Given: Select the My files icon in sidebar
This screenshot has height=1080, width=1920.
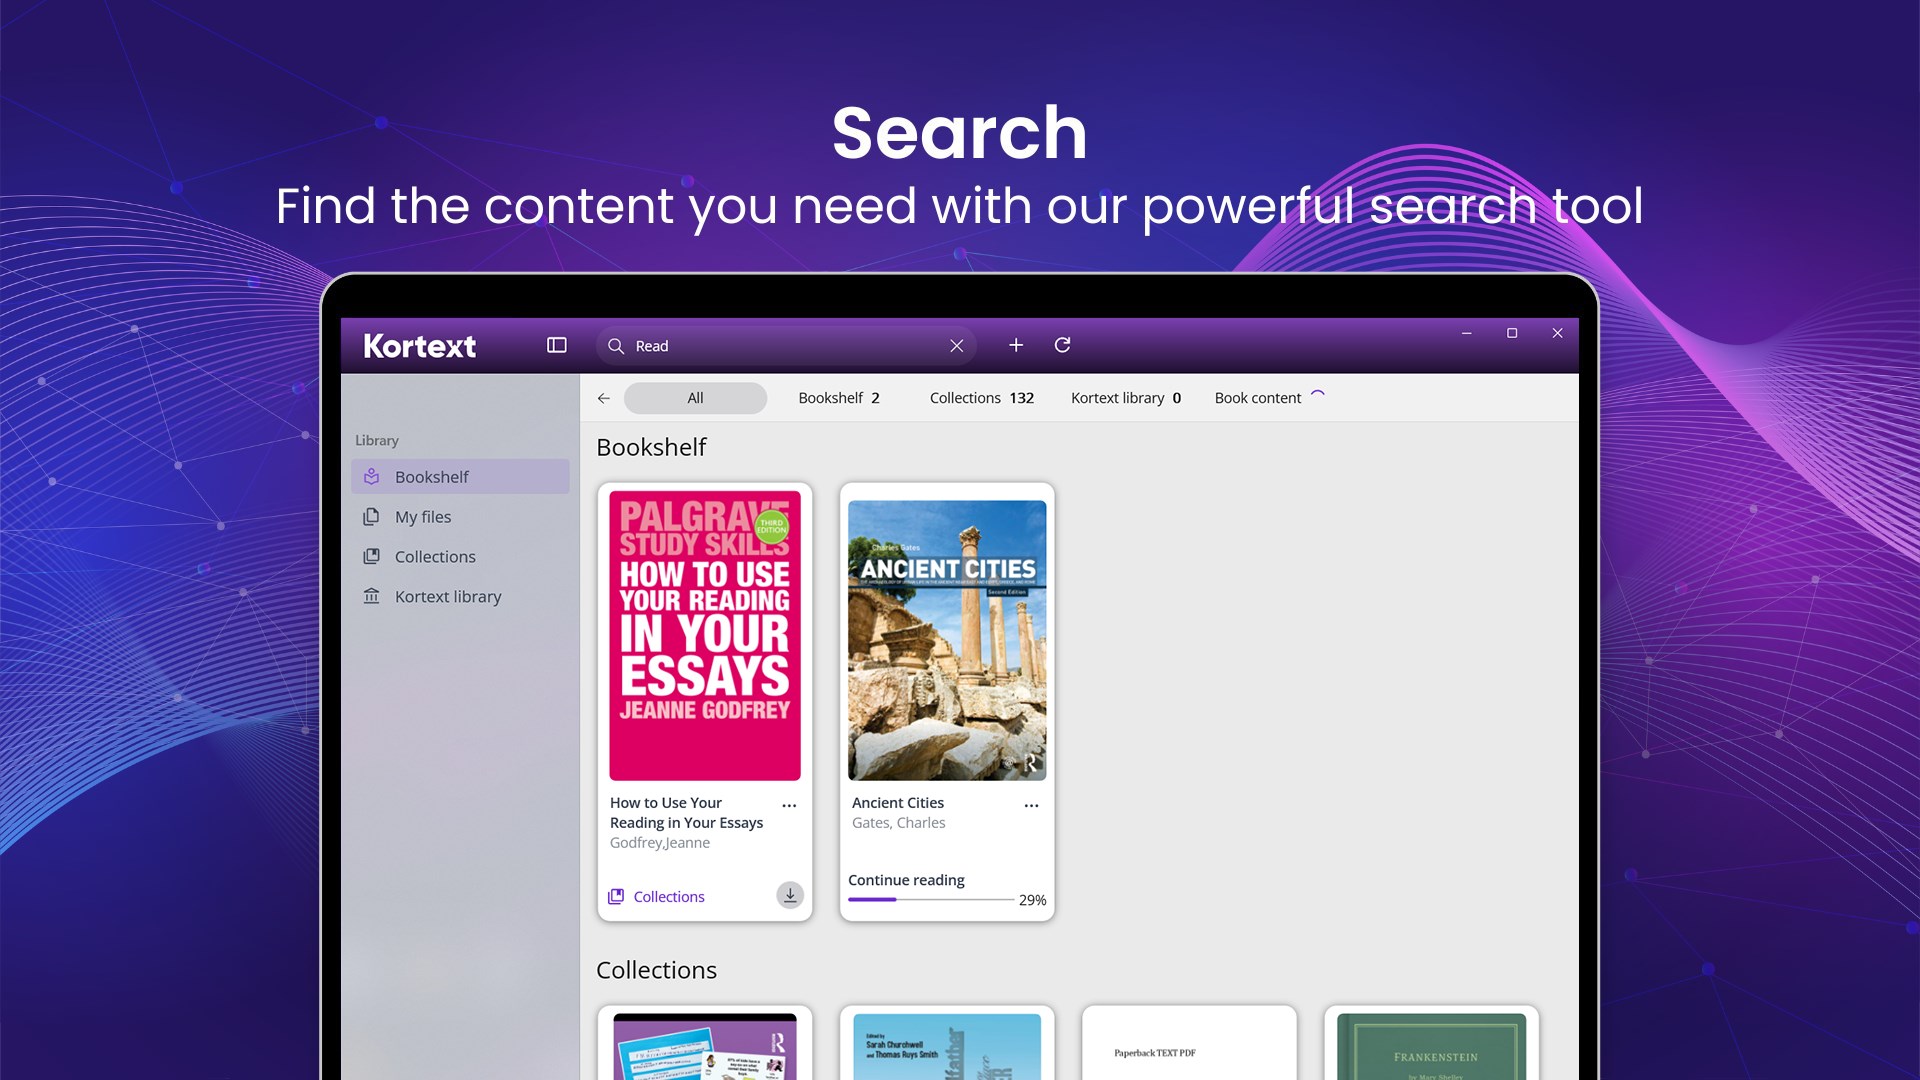Looking at the screenshot, I should coord(371,517).
